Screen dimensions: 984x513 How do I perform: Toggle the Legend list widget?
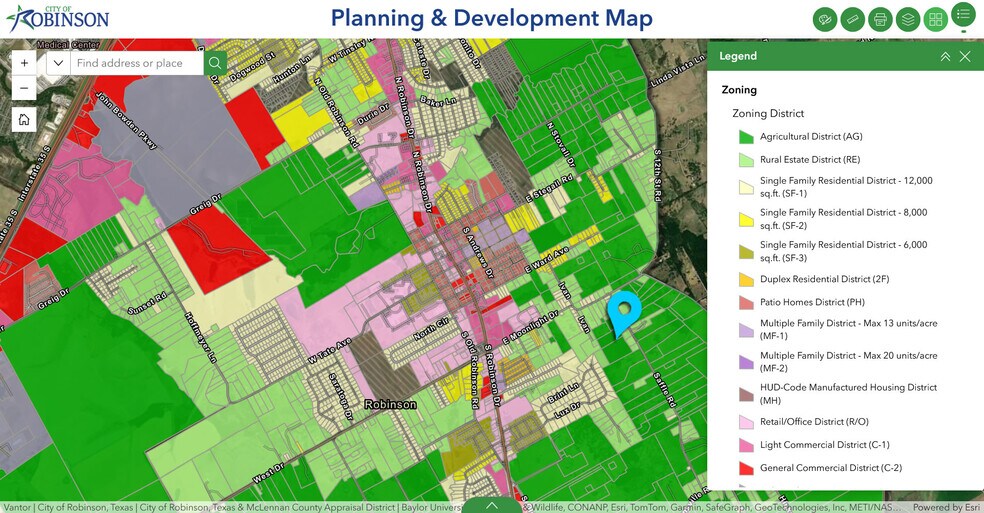pos(963,14)
